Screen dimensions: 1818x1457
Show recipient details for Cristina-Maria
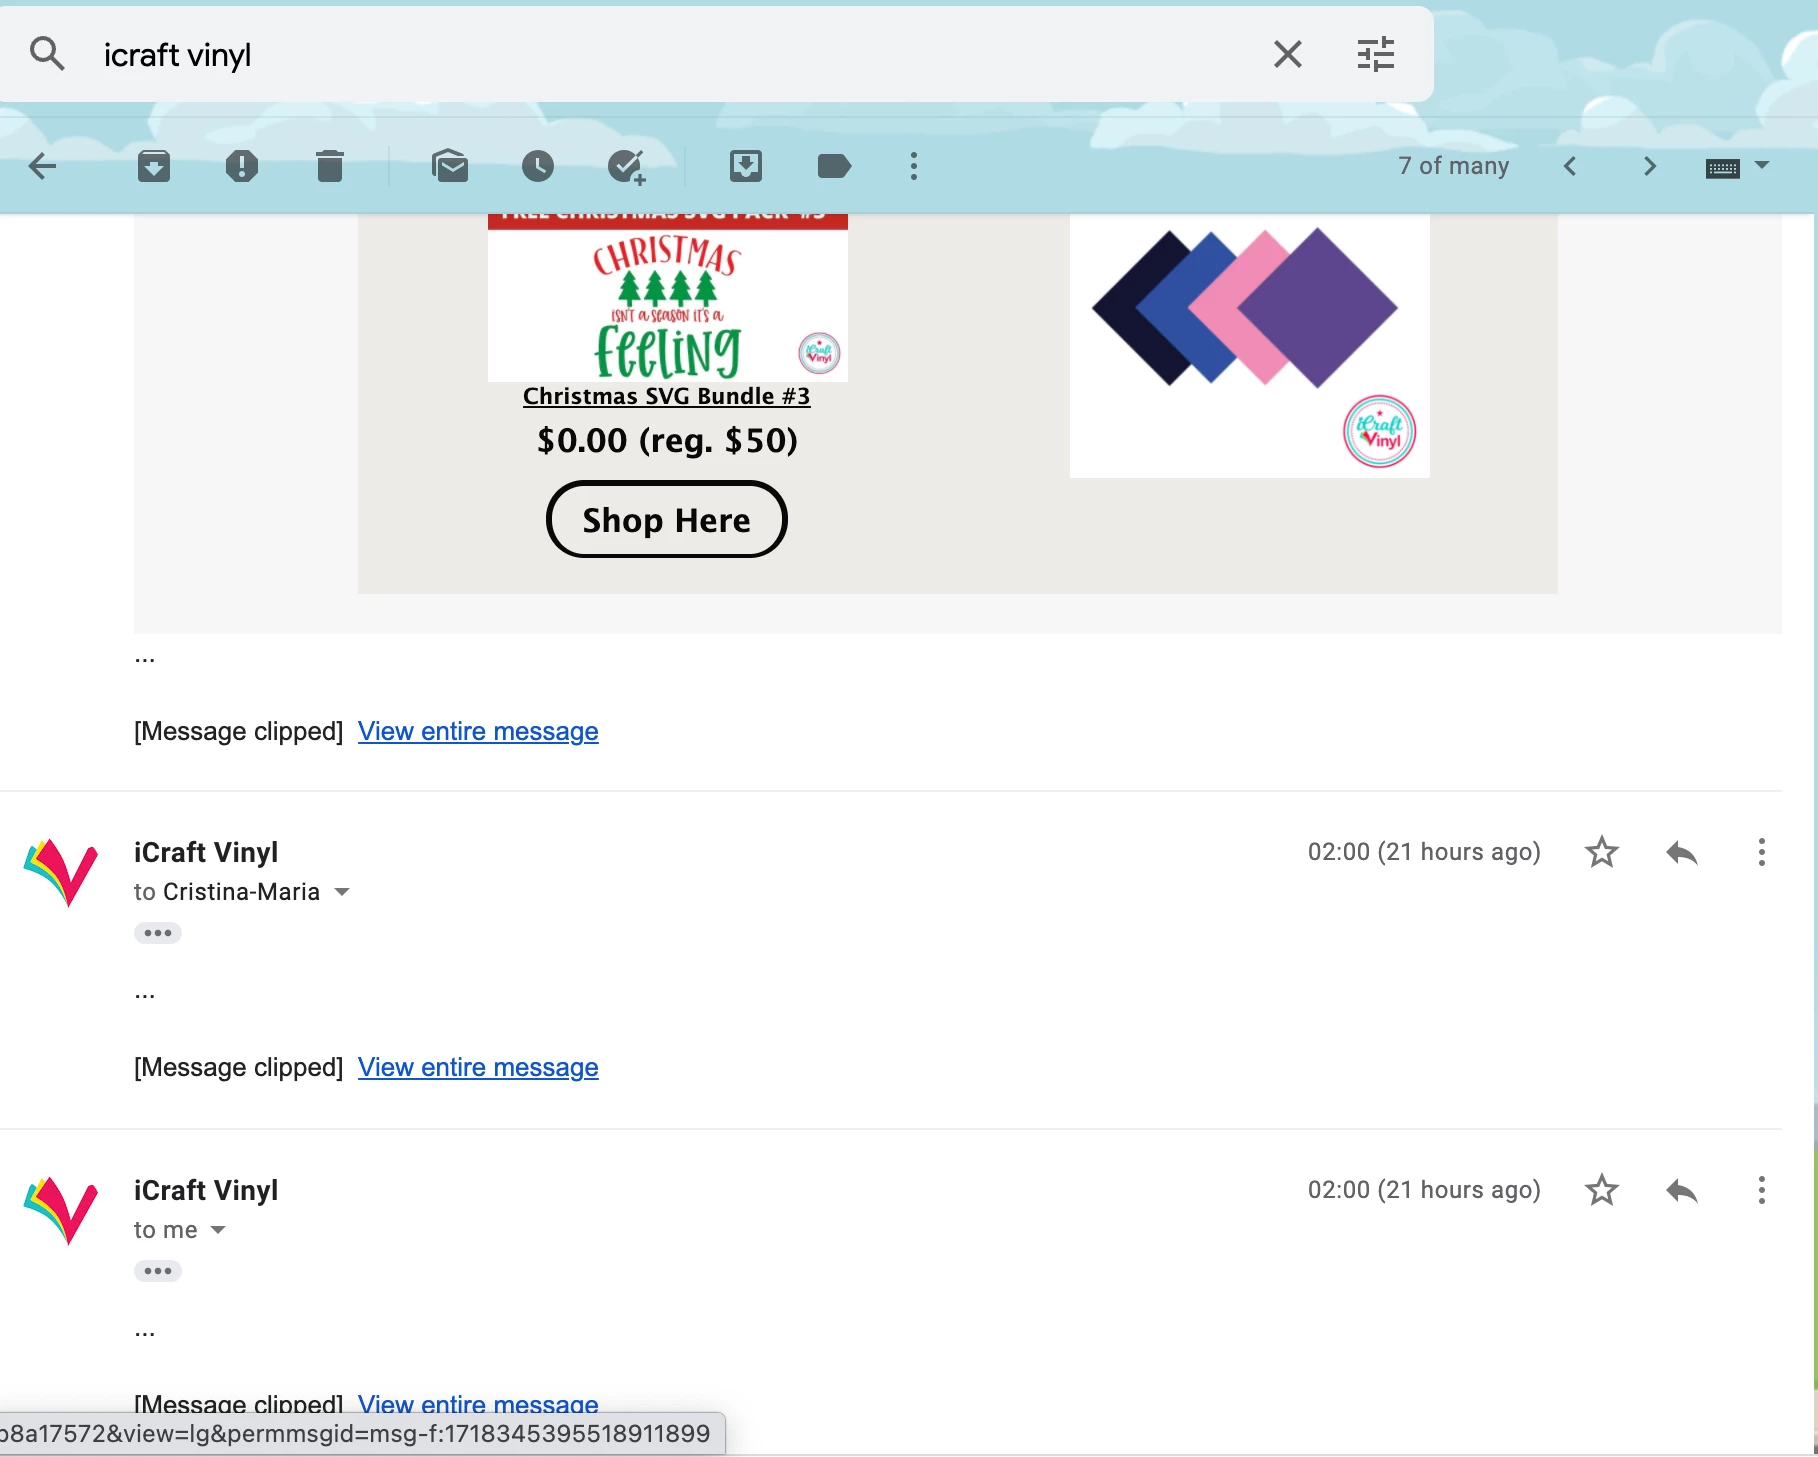pos(343,891)
